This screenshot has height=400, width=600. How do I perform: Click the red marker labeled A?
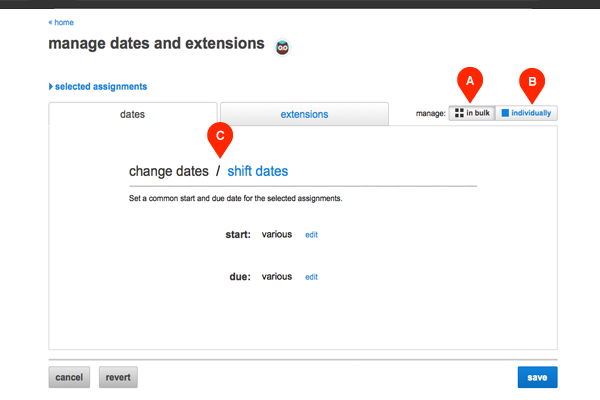click(x=463, y=81)
